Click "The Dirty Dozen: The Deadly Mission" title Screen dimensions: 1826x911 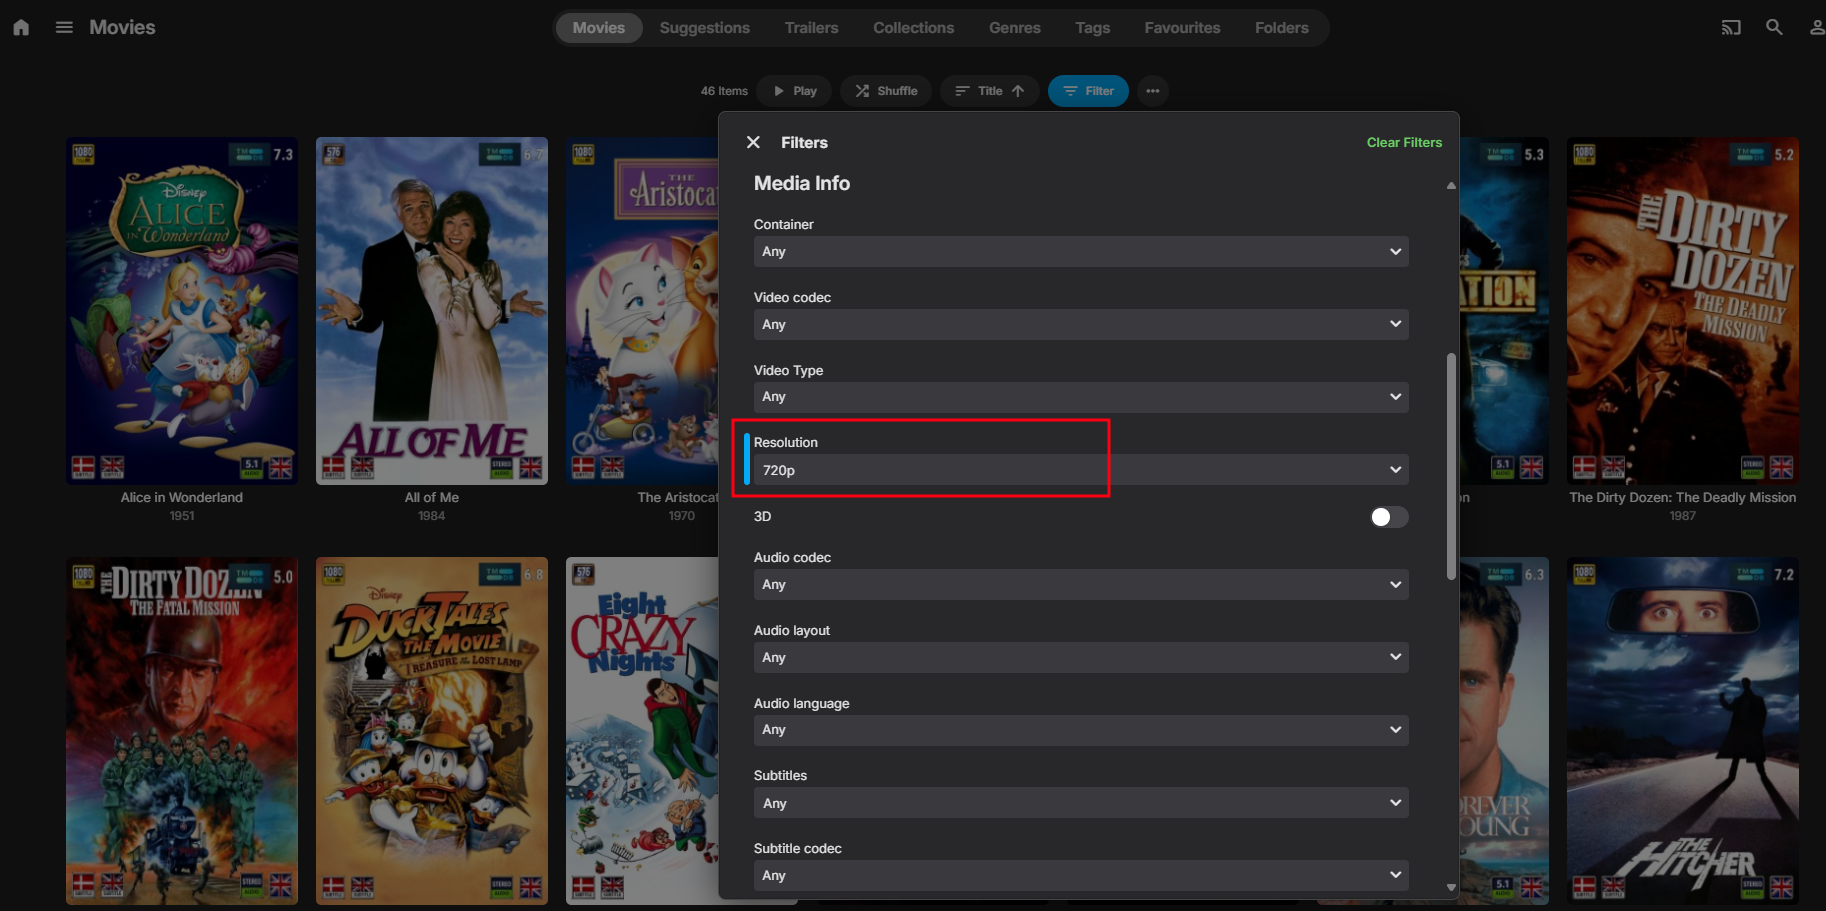coord(1683,498)
